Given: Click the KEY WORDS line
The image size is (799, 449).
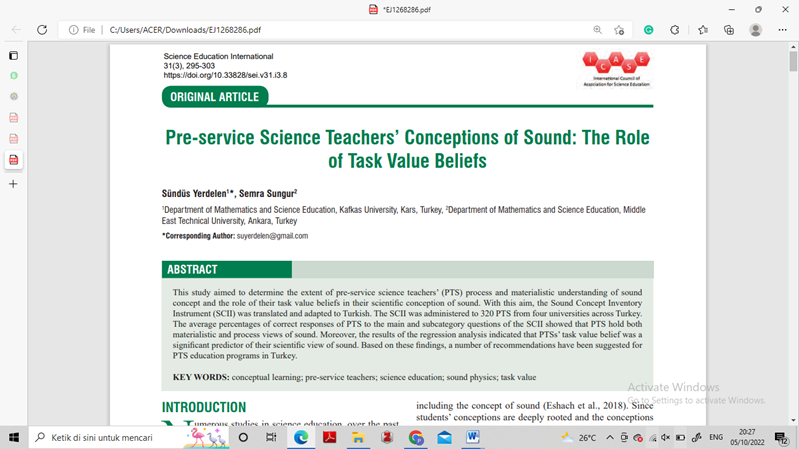Looking at the screenshot, I should point(354,377).
